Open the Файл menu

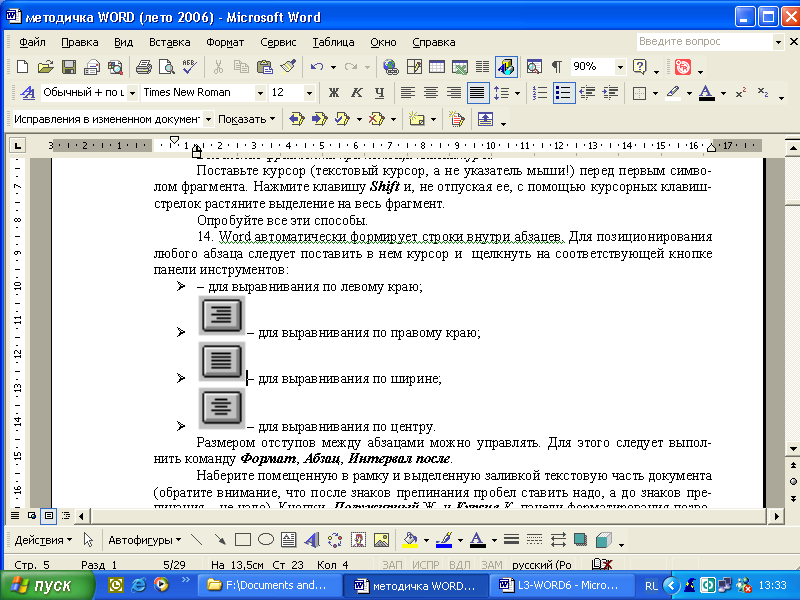[32, 42]
